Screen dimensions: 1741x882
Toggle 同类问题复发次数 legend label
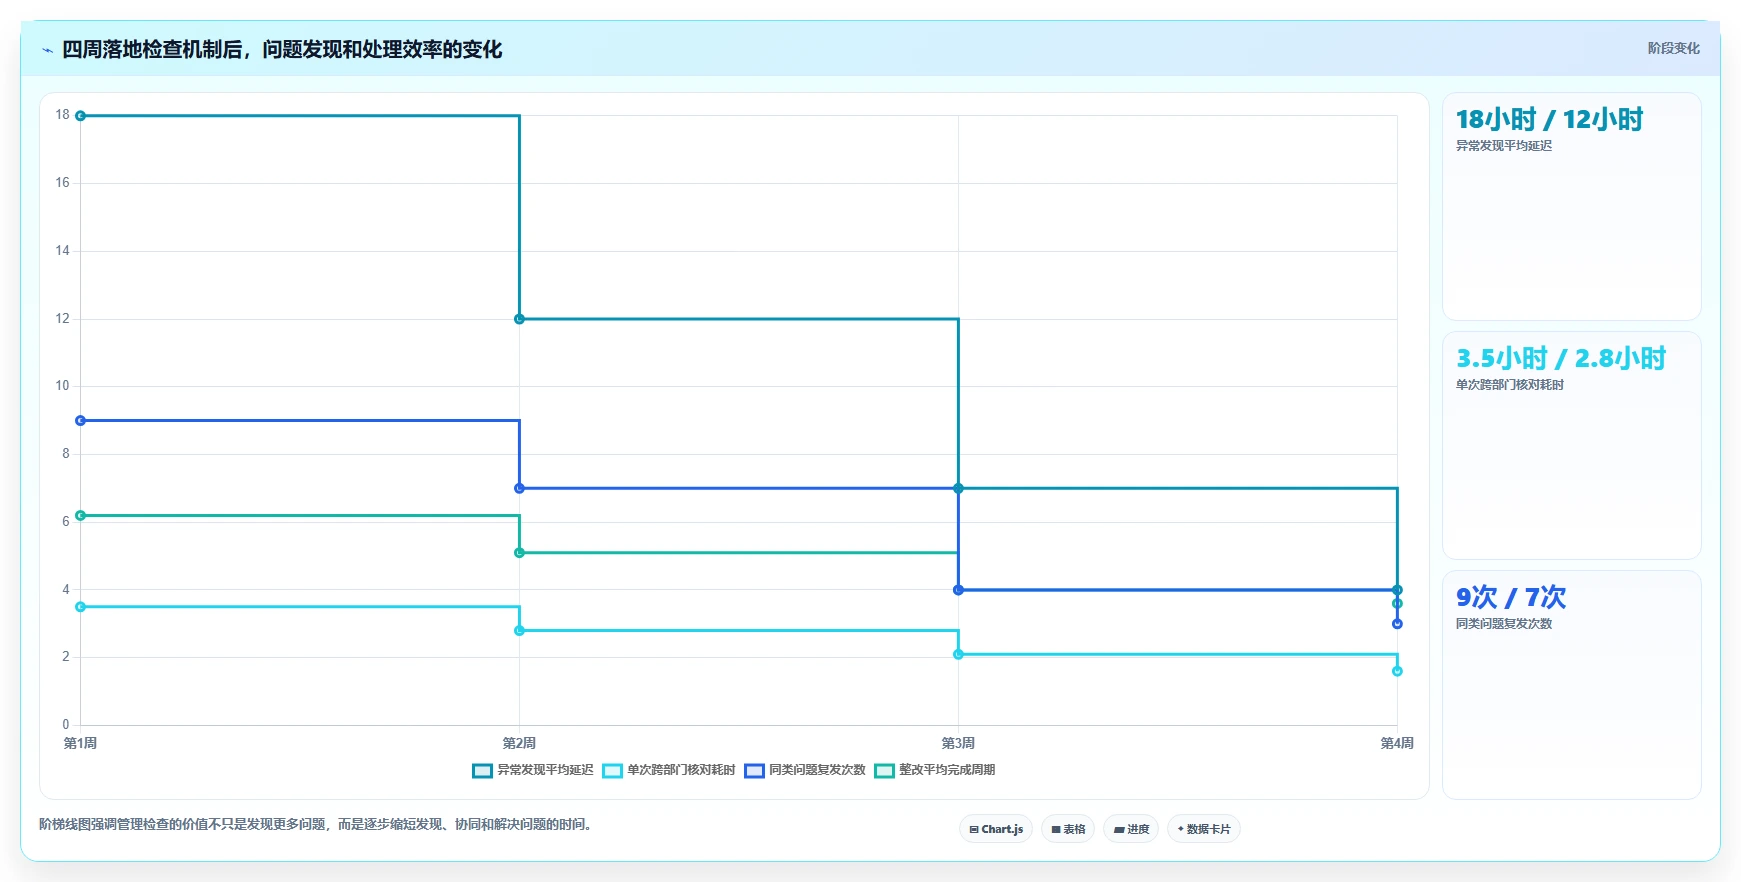click(817, 770)
